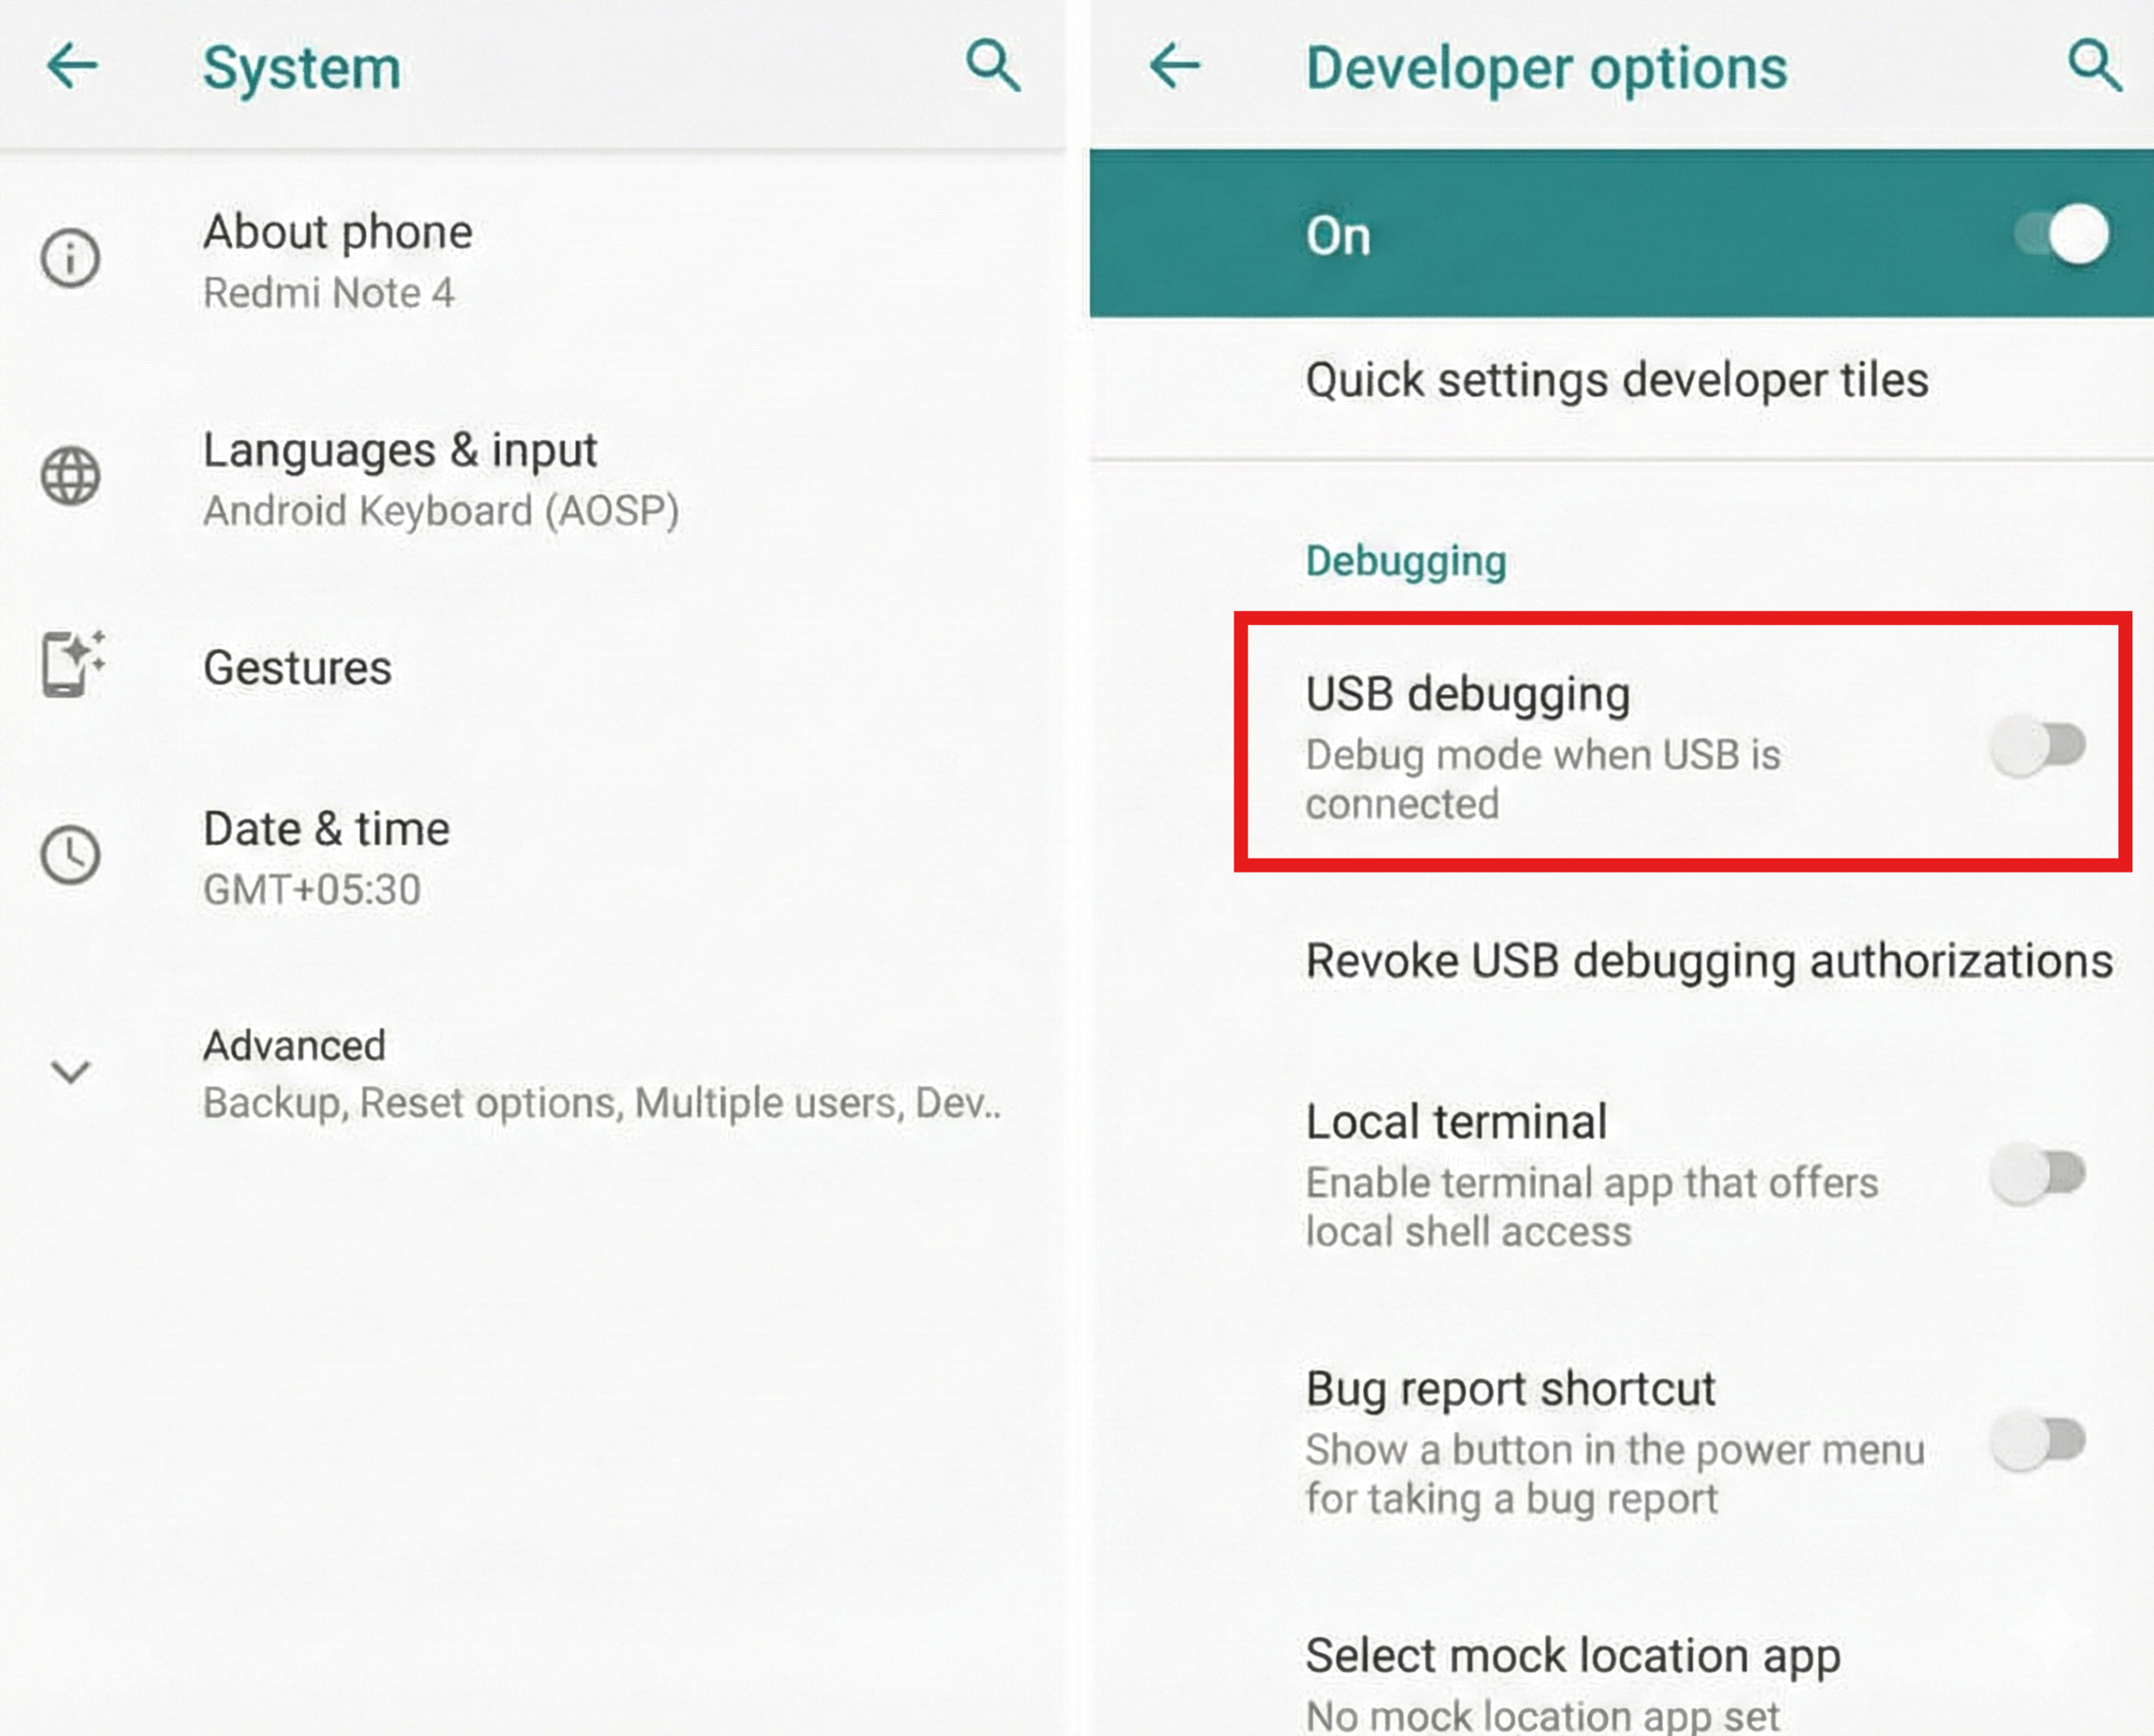Expand the Advanced section
Viewport: 2154px width, 1736px height.
(68, 1072)
